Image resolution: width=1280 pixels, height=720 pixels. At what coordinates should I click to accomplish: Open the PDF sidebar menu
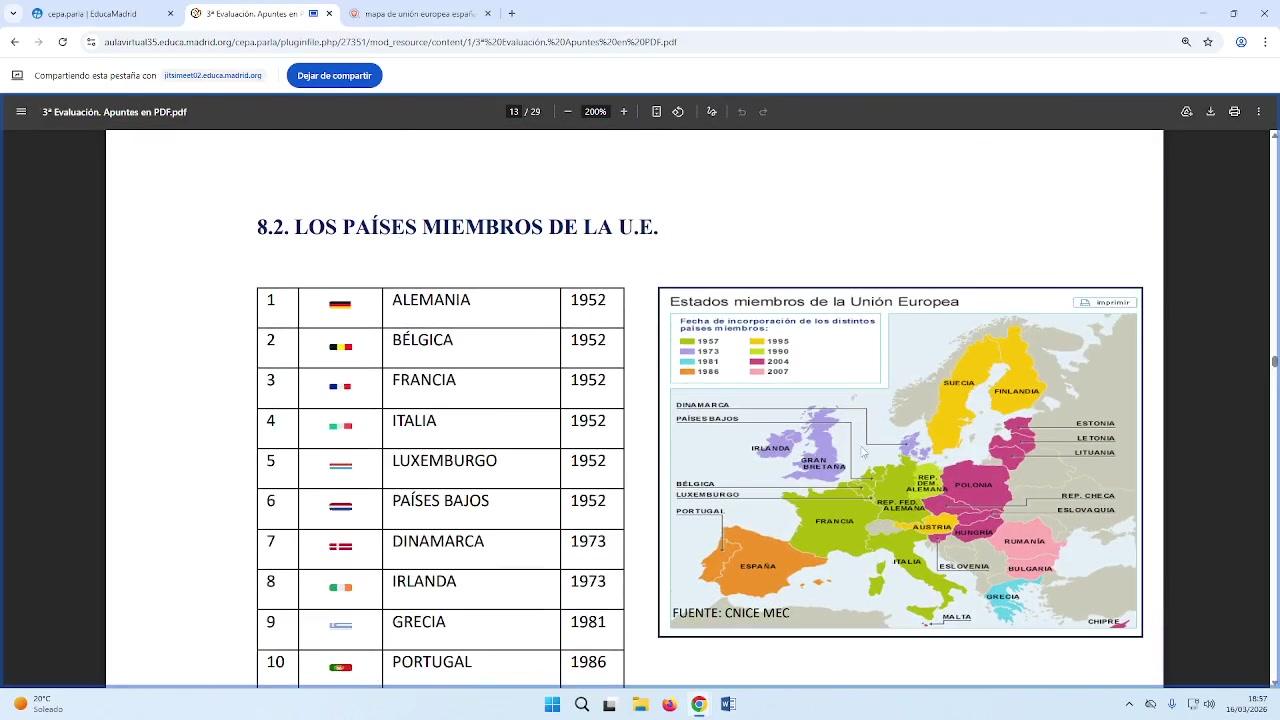[x=21, y=112]
